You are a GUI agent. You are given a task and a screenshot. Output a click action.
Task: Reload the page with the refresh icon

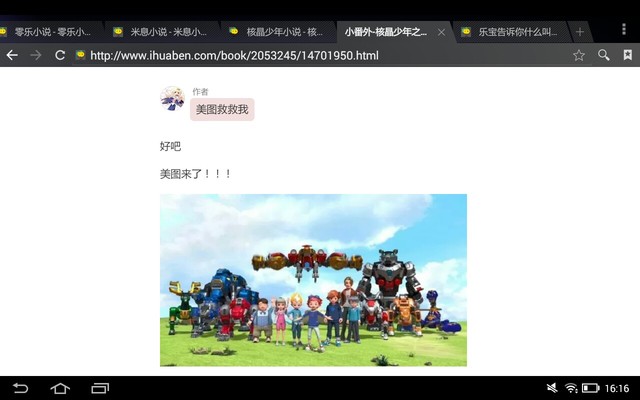(60, 55)
